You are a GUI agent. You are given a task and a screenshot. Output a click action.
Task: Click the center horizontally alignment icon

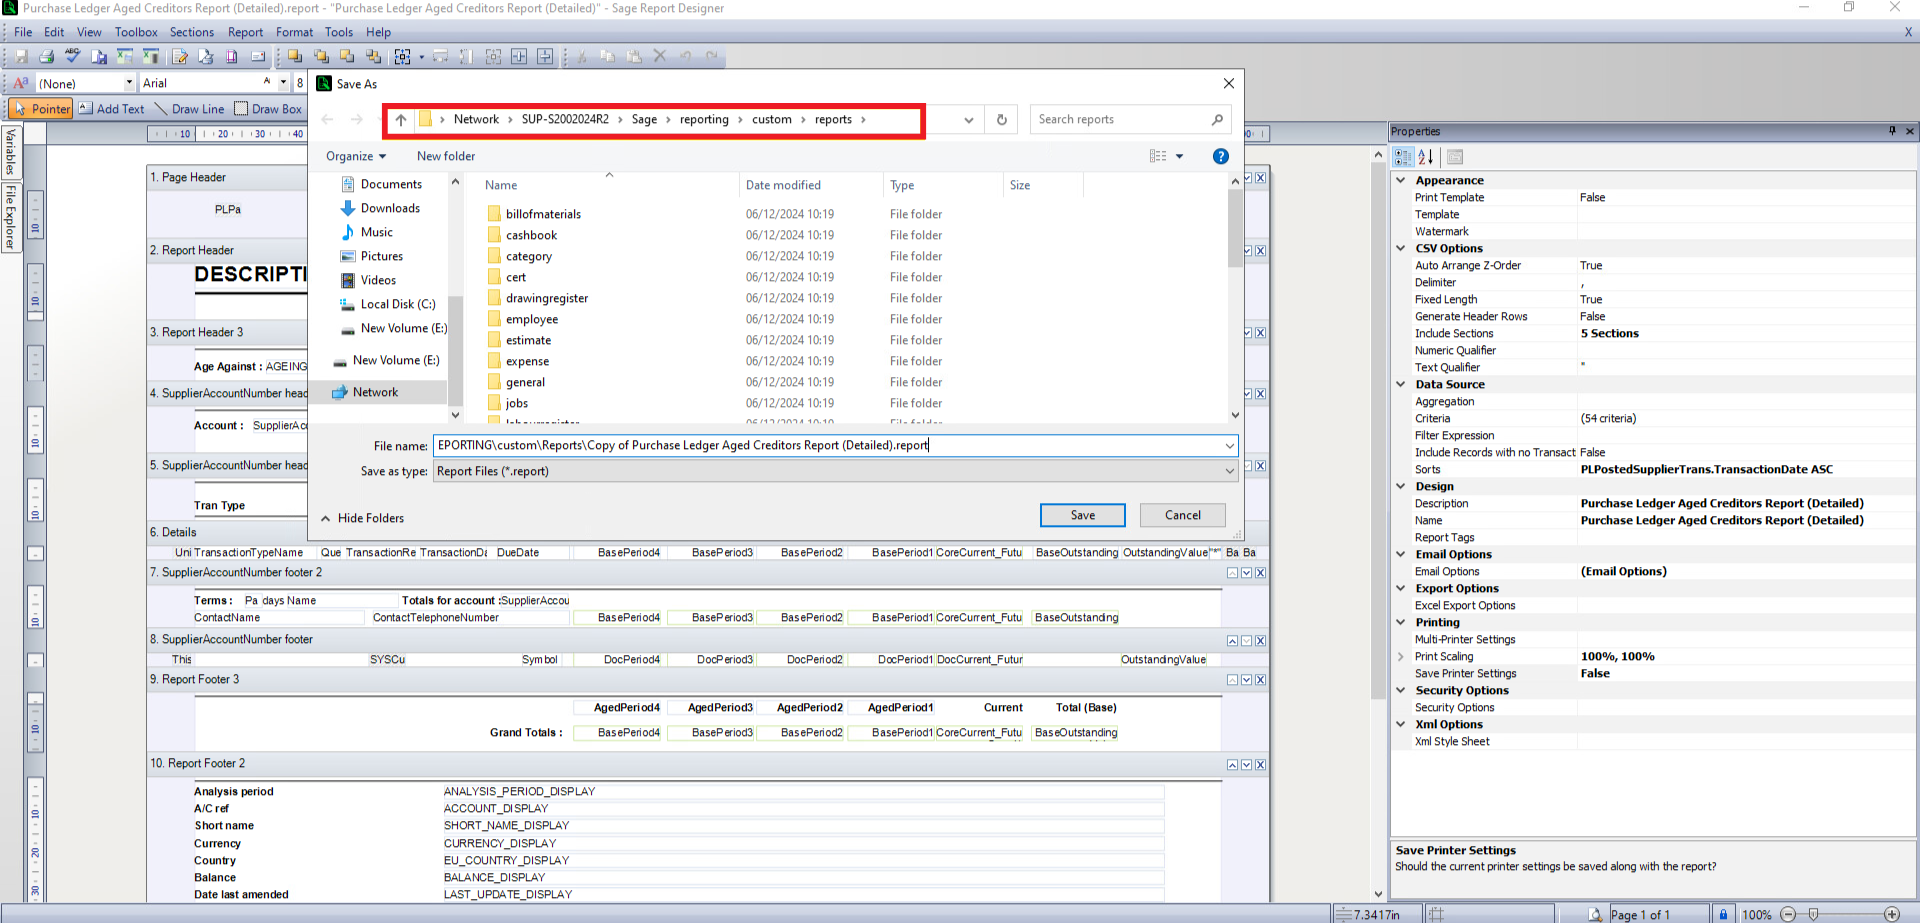pos(519,57)
